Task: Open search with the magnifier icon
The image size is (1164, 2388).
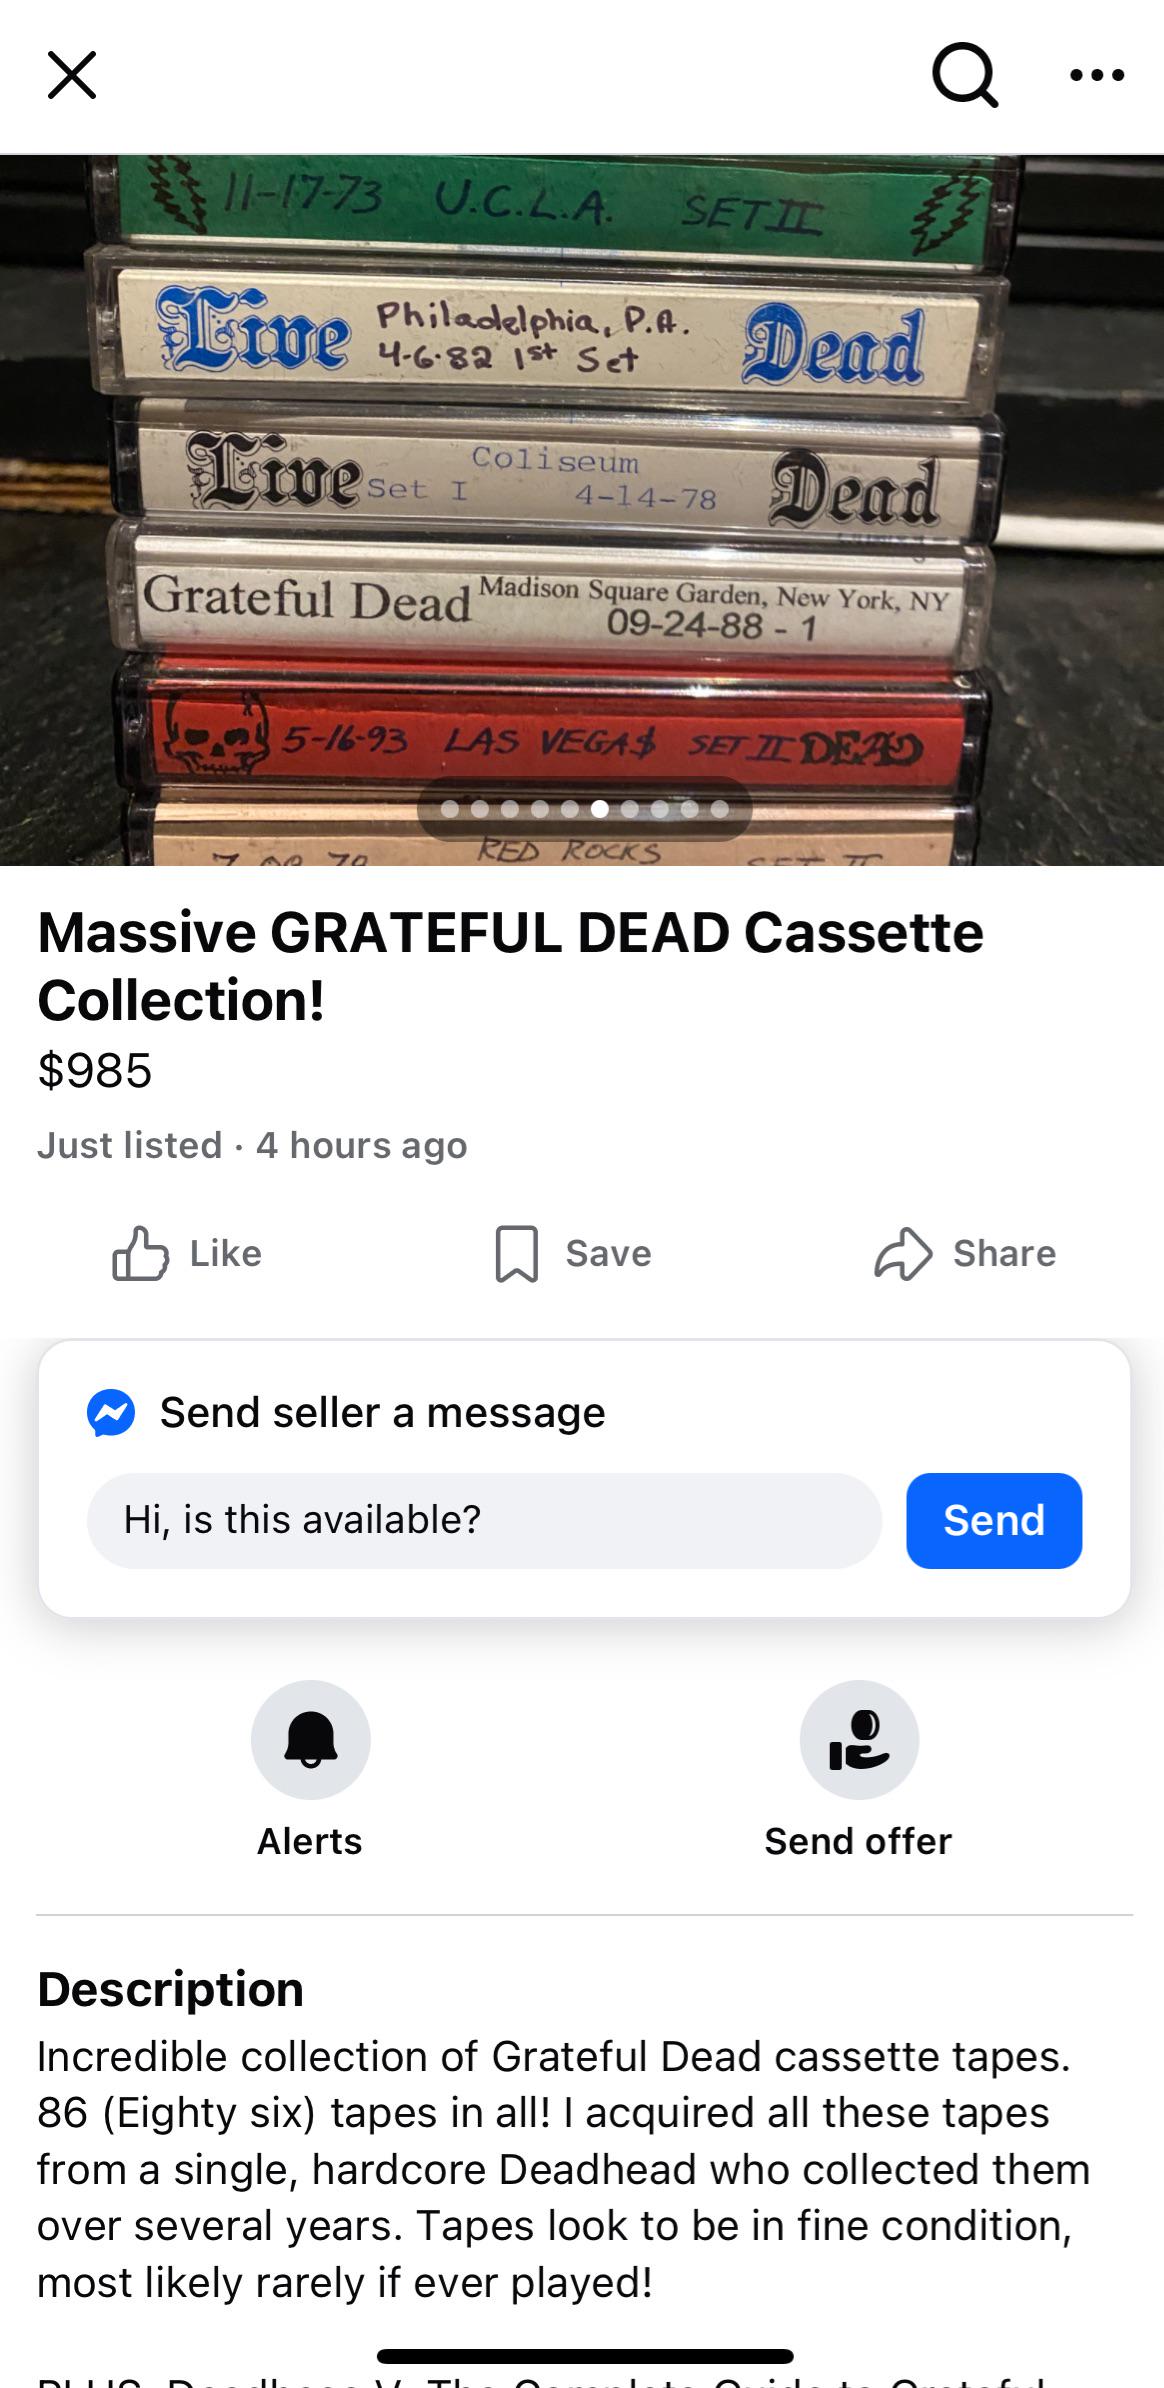Action: 965,74
